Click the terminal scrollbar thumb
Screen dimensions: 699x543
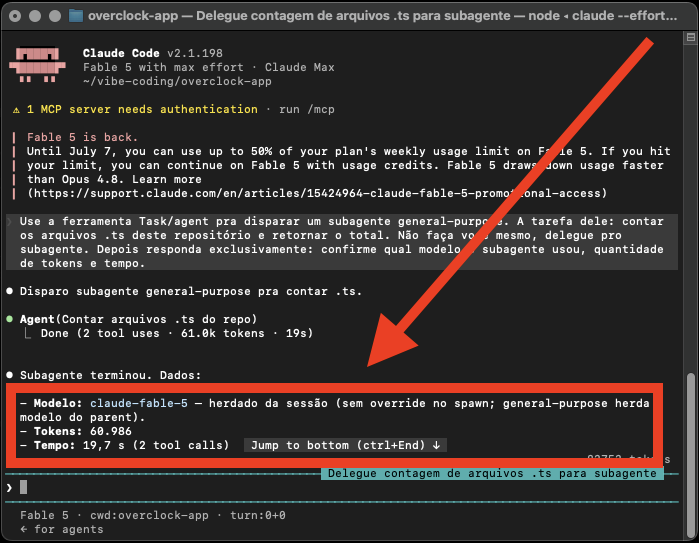pos(691,455)
